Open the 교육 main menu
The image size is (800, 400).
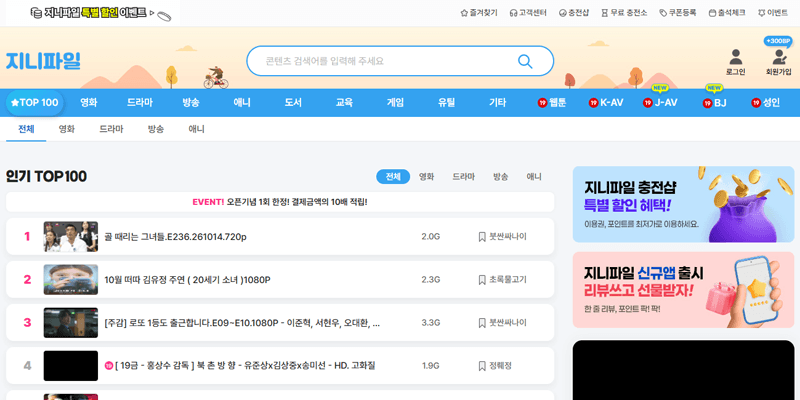click(344, 103)
